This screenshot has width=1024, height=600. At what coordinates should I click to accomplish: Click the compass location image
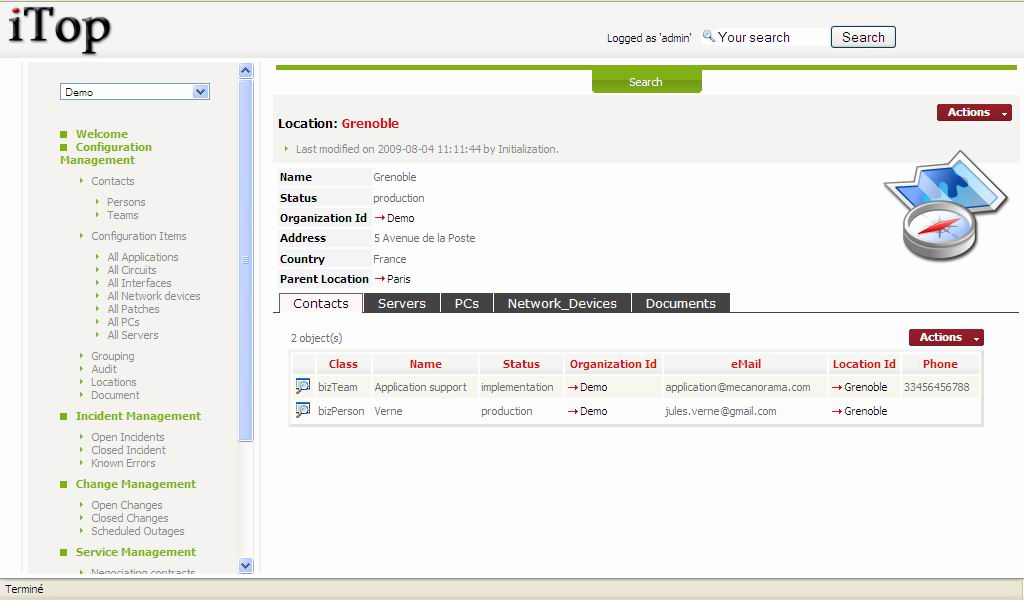pyautogui.click(x=945, y=206)
